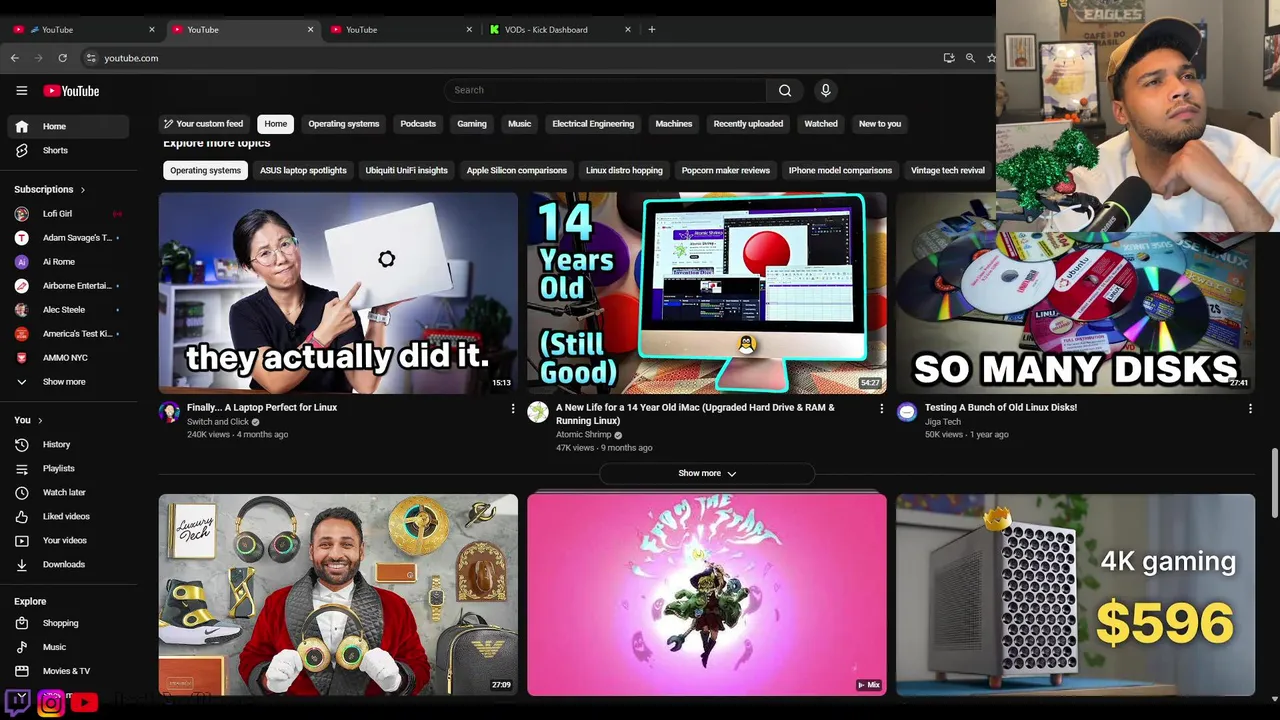Select the Recently uploaded chip
Screen dimensions: 1280x720
click(x=748, y=124)
